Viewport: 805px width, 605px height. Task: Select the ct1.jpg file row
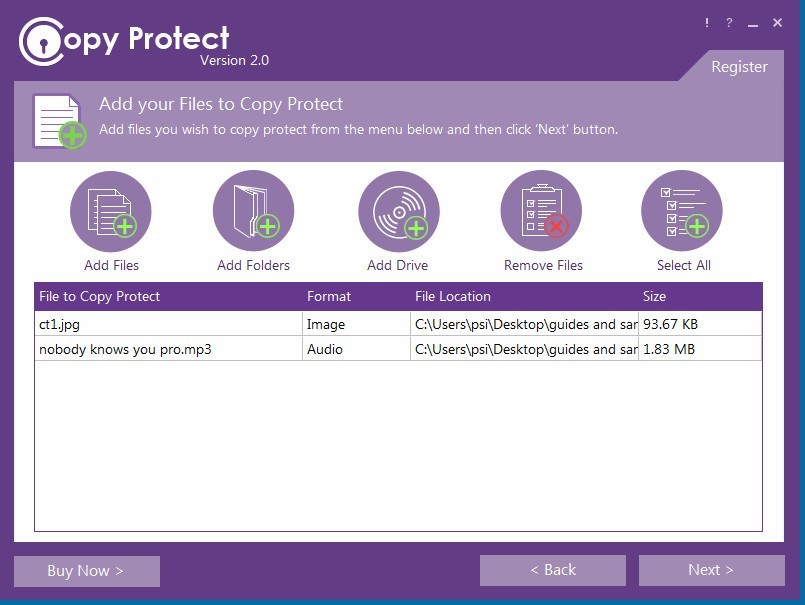[398, 324]
